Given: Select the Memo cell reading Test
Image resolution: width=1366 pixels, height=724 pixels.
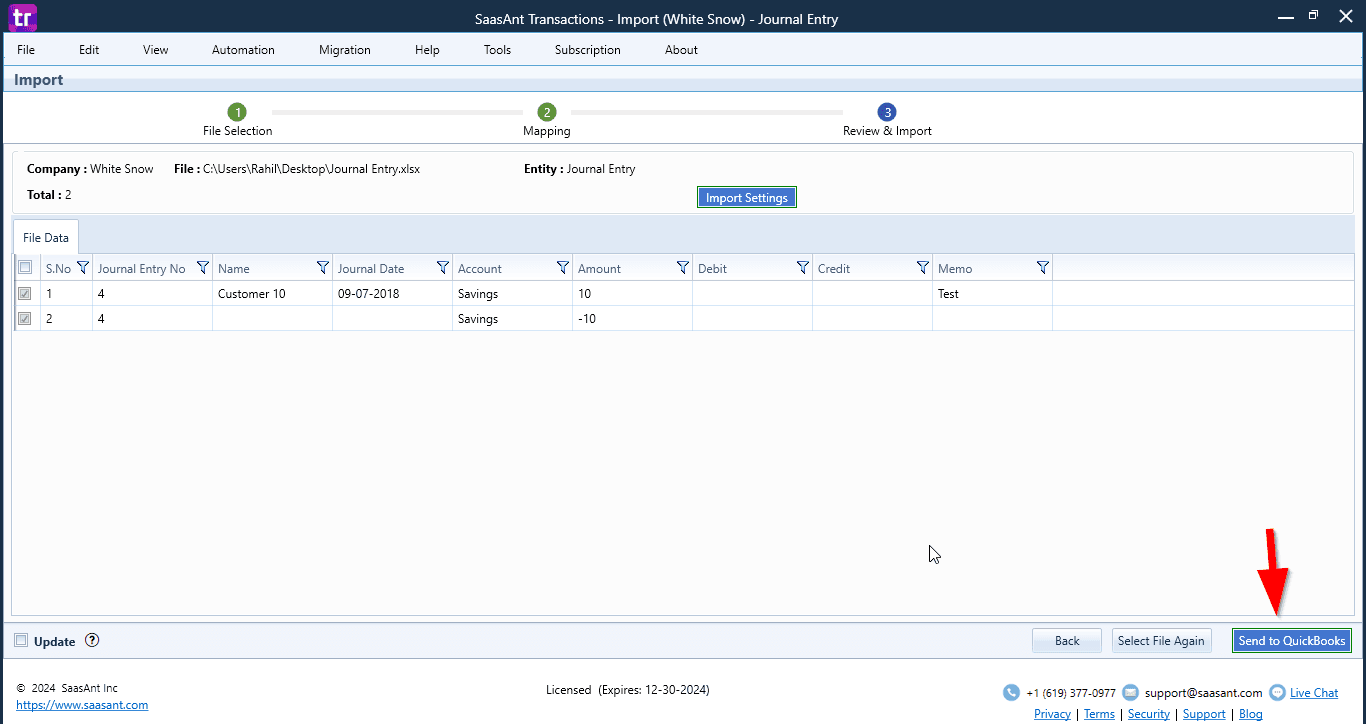Looking at the screenshot, I should pos(992,293).
